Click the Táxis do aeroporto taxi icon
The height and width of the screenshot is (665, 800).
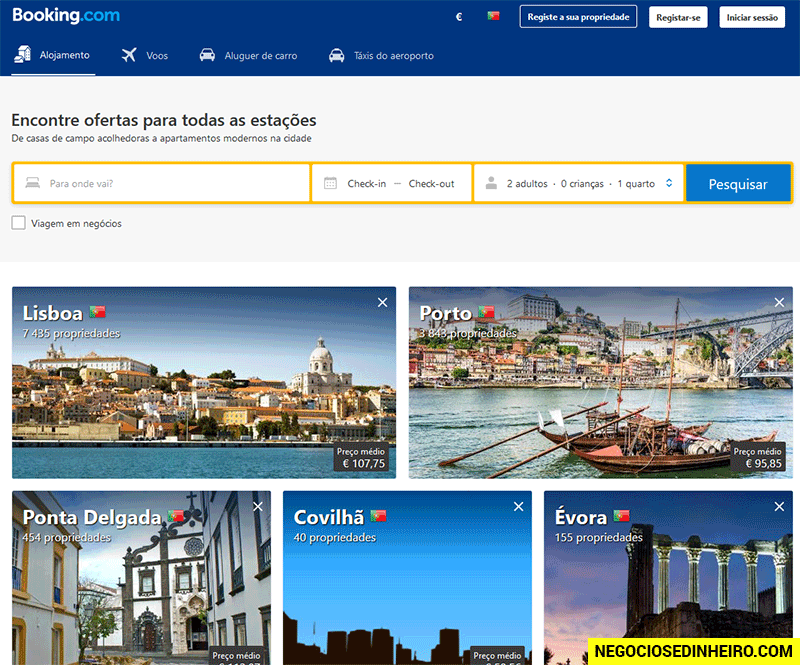click(x=336, y=55)
